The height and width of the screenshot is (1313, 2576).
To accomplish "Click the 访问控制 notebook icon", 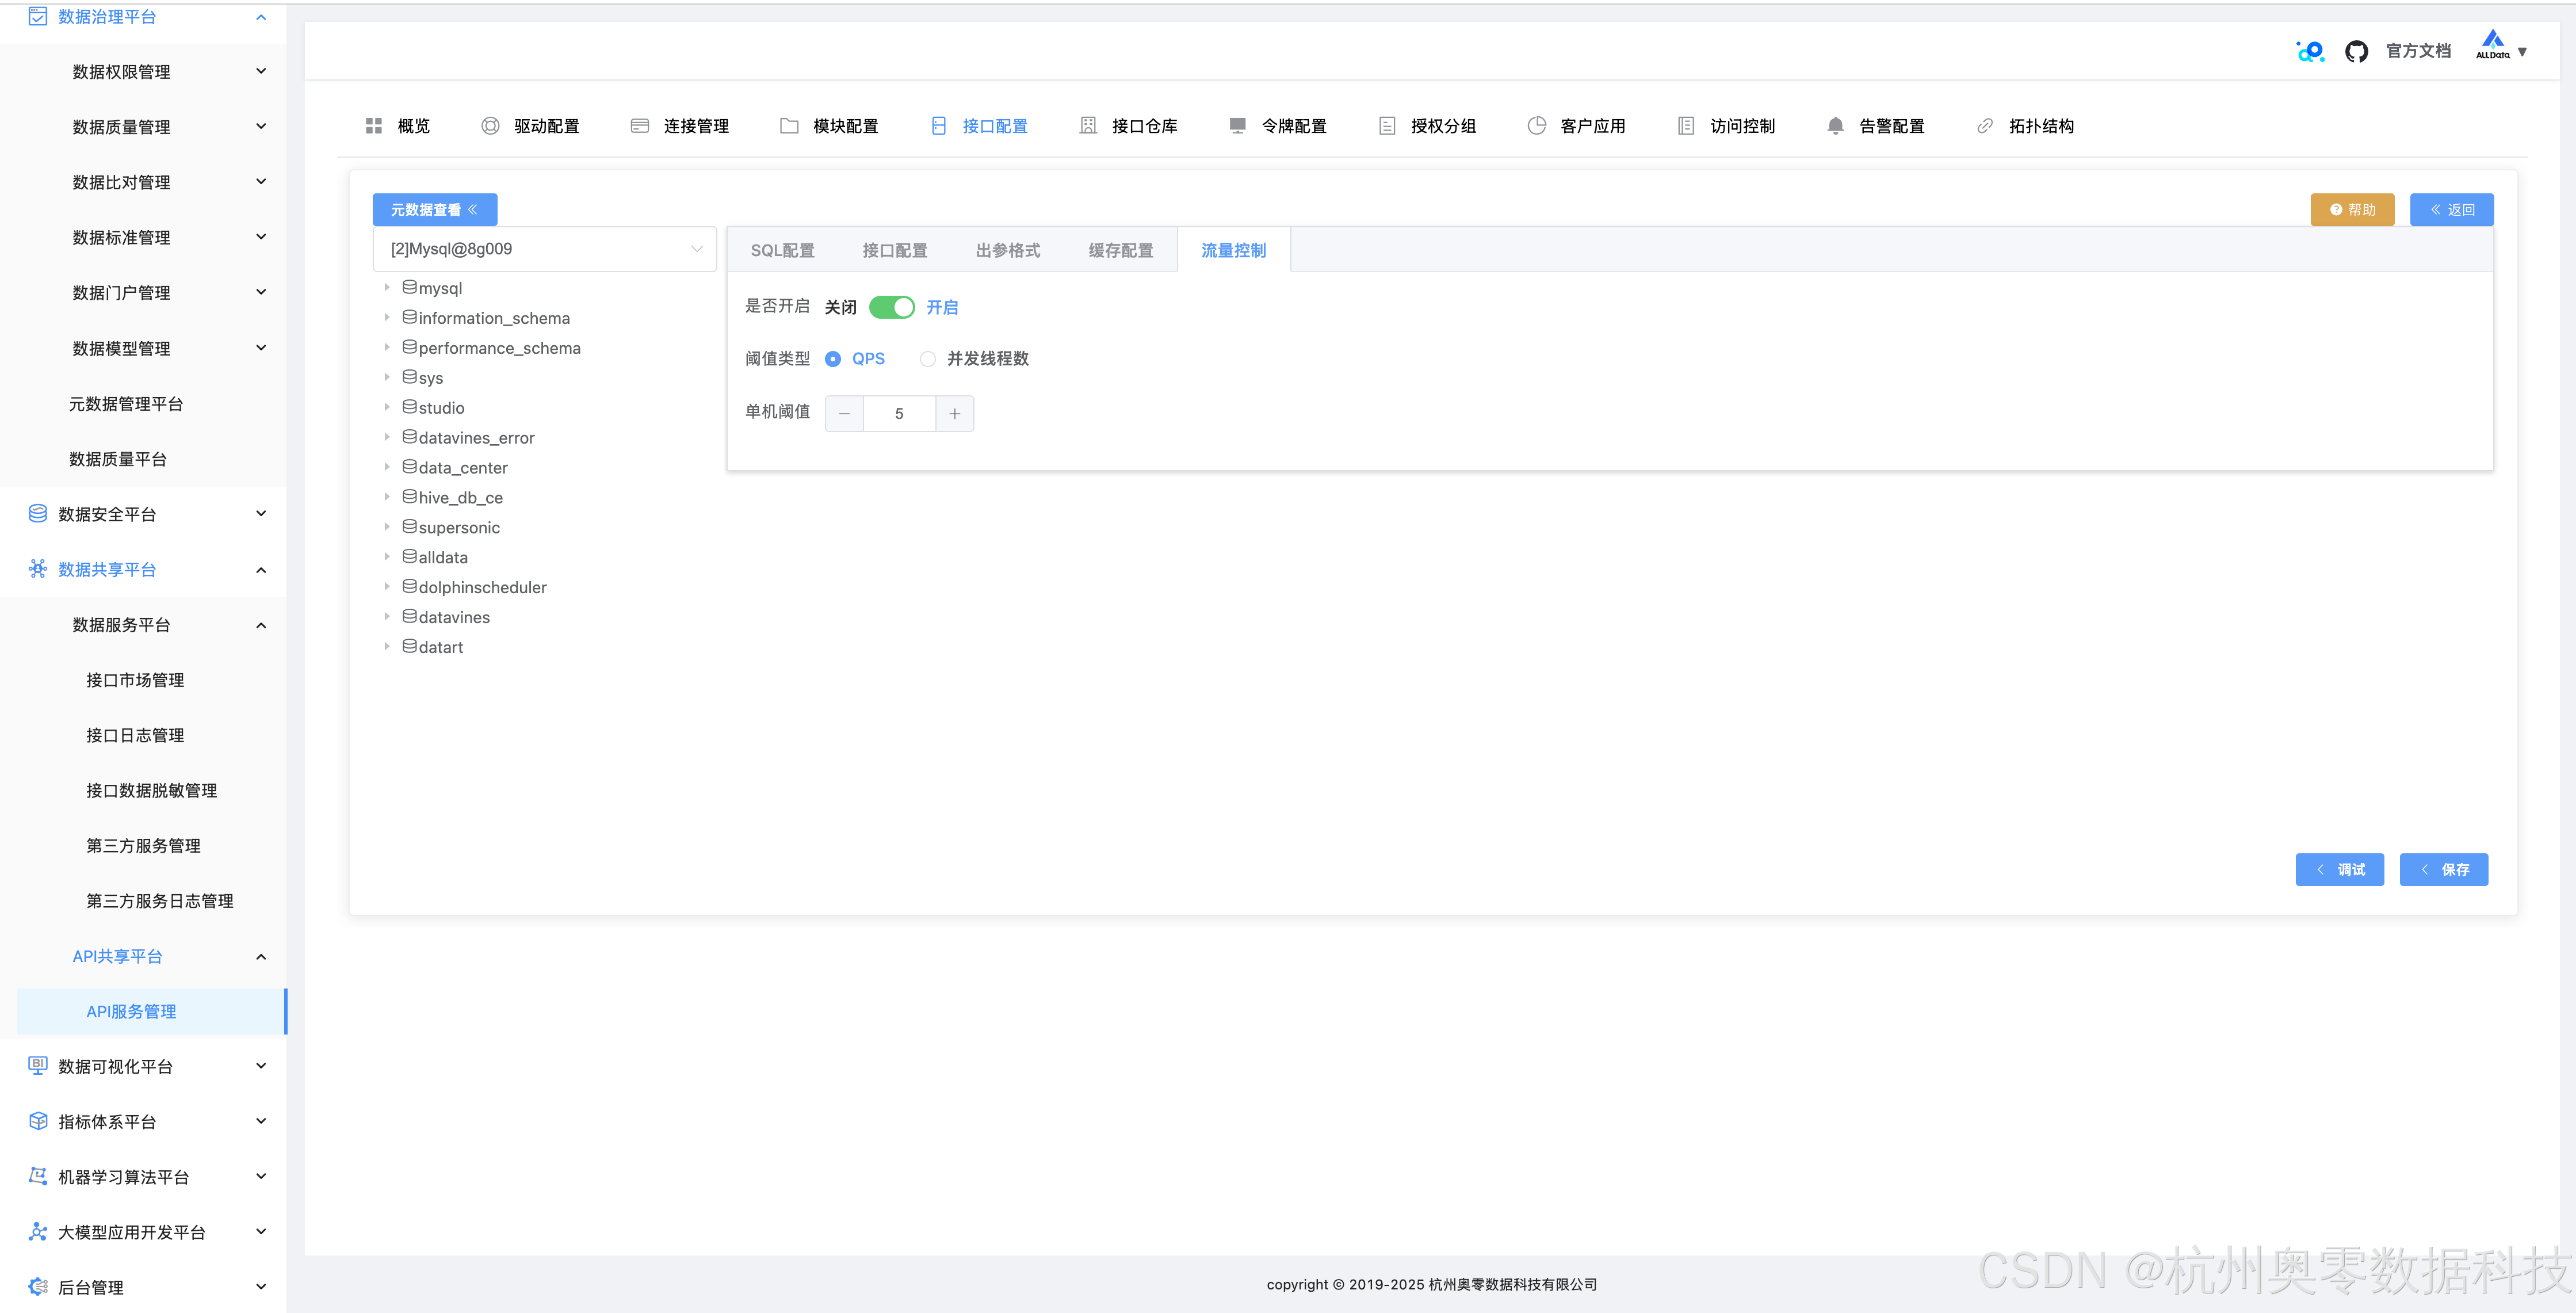I will (1686, 126).
